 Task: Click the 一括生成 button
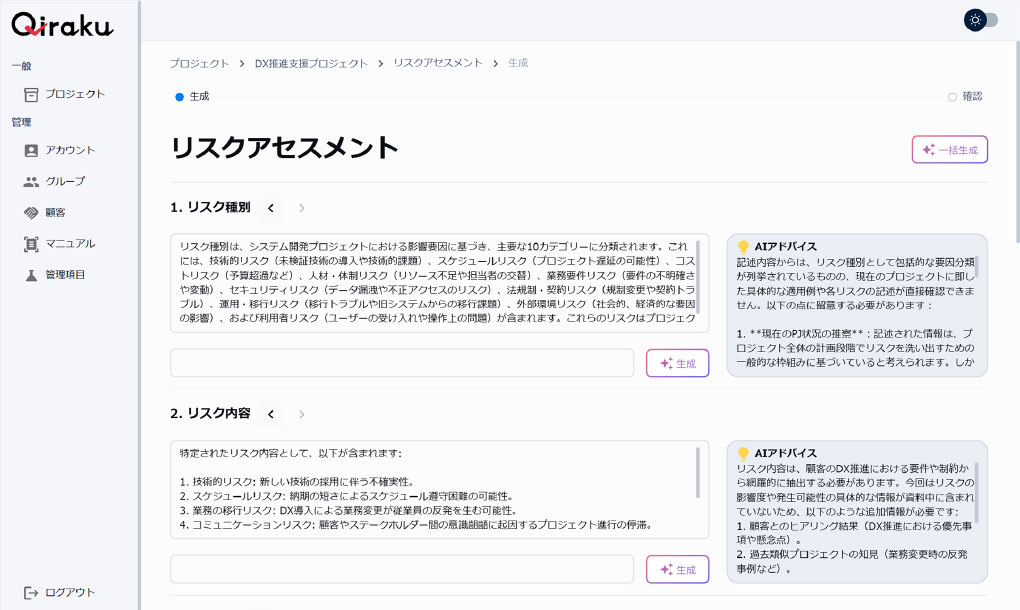pyautogui.click(x=949, y=149)
